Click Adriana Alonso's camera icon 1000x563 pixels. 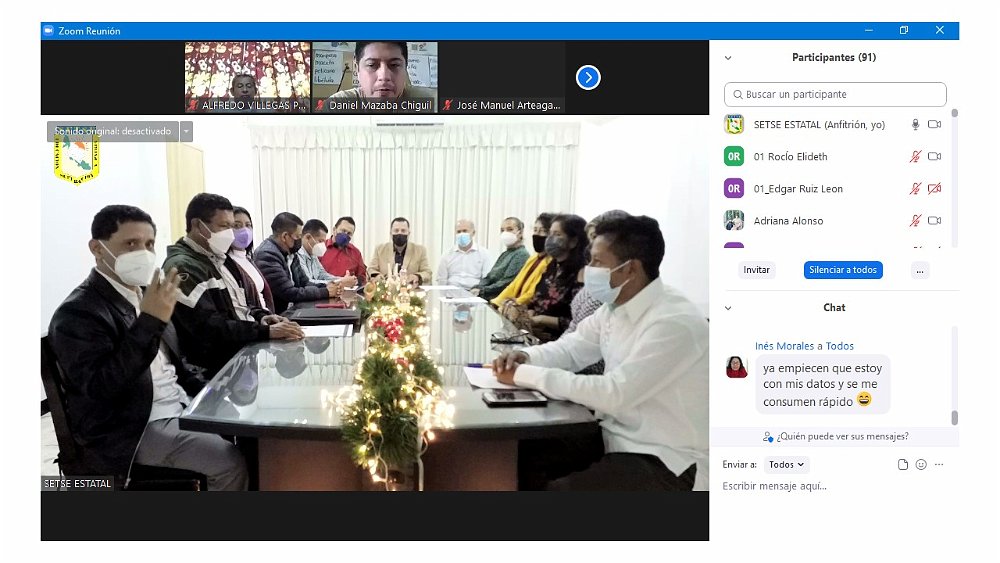(x=934, y=221)
